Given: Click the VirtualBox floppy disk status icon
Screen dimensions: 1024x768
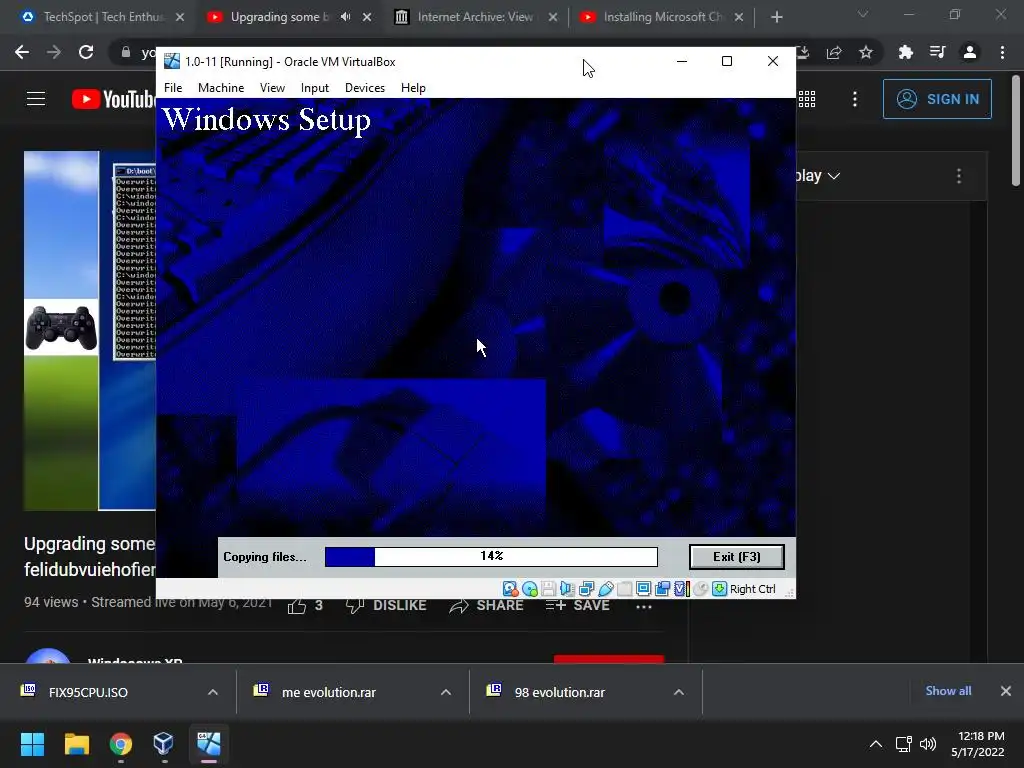Looking at the screenshot, I should pos(549,589).
